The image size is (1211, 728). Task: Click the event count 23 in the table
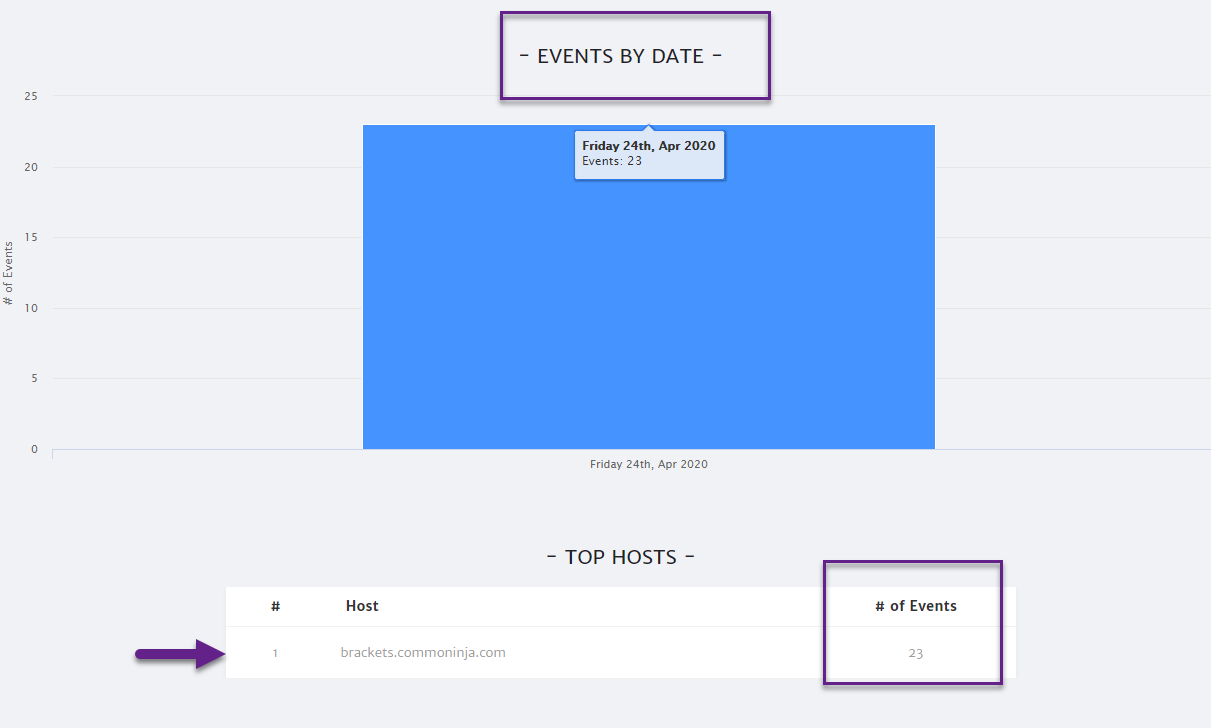coord(916,653)
